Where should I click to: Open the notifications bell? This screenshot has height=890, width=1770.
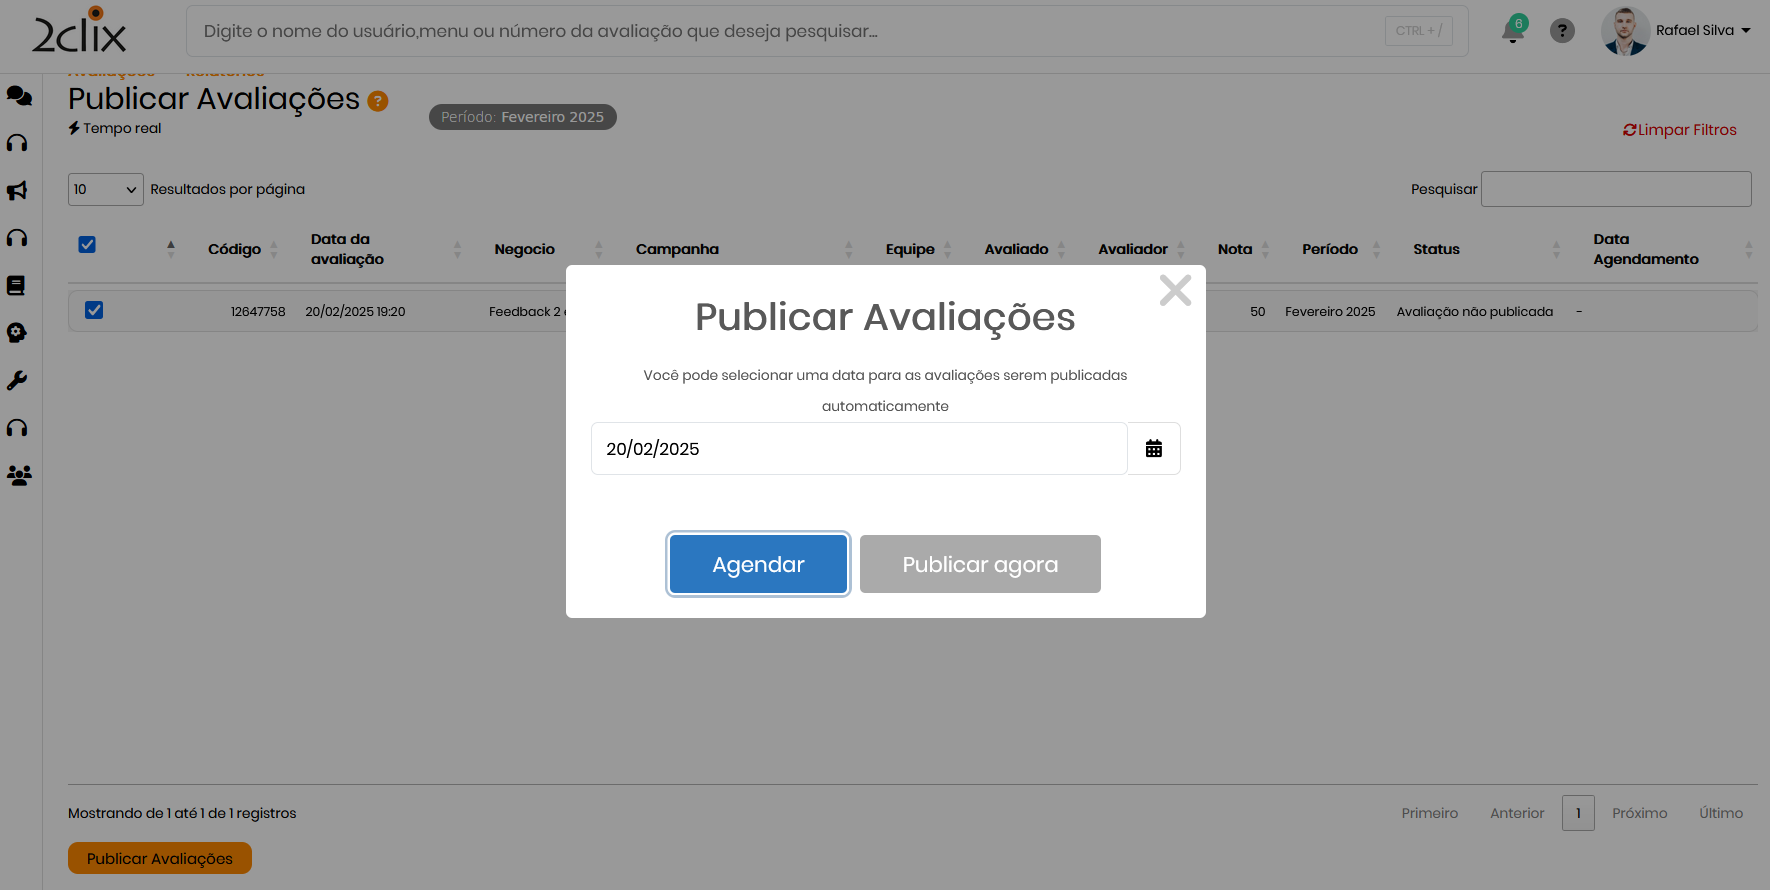click(1512, 32)
